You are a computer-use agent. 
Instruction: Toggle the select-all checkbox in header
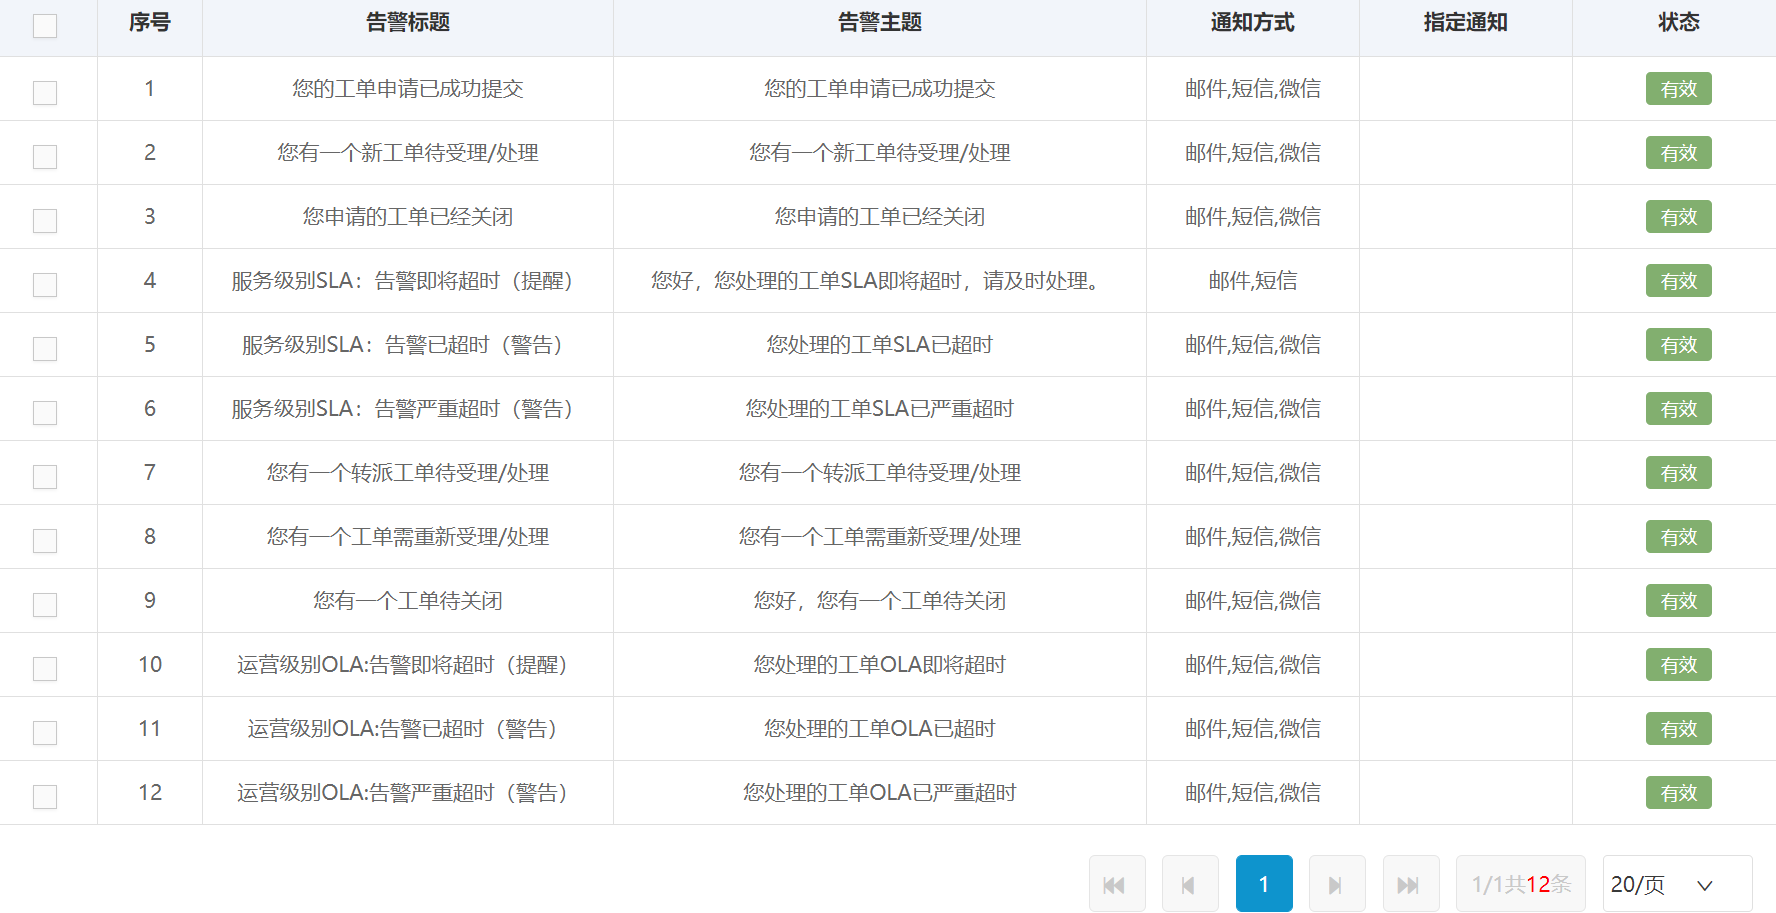(x=45, y=26)
